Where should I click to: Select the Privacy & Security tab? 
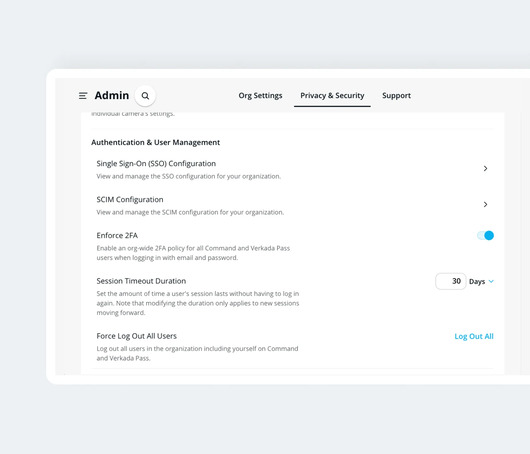coord(332,96)
